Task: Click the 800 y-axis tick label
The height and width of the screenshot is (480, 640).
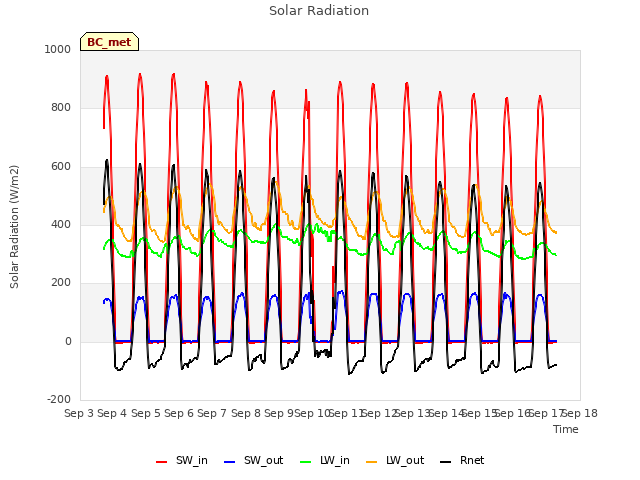Action: pos(61,108)
